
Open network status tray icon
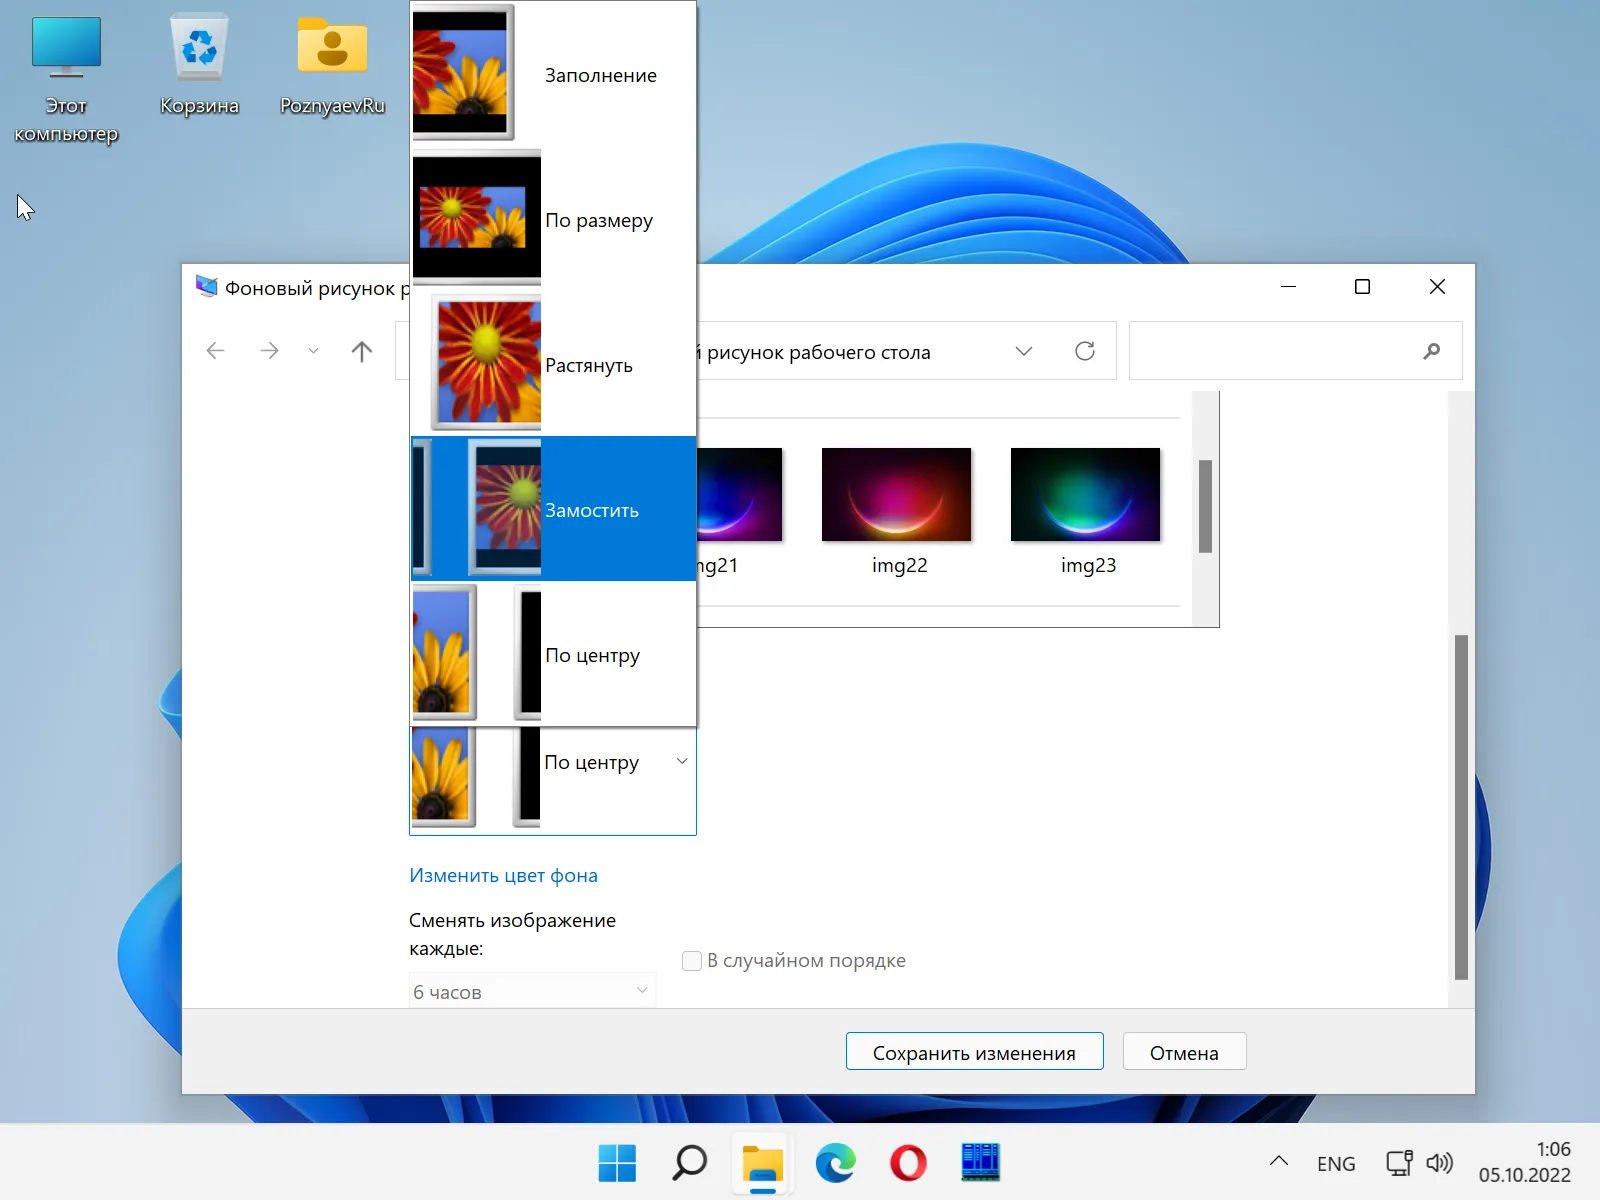point(1399,1163)
